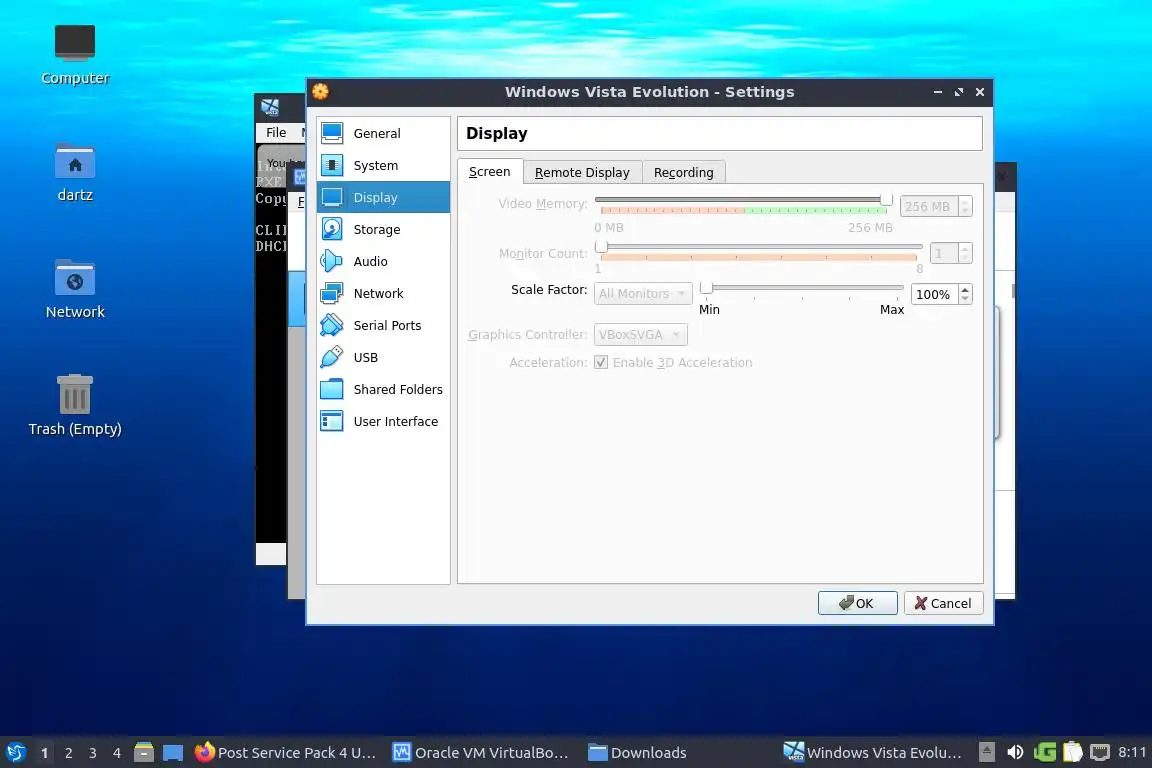Image resolution: width=1152 pixels, height=768 pixels.
Task: Switch to the Recording tab
Action: click(x=683, y=172)
